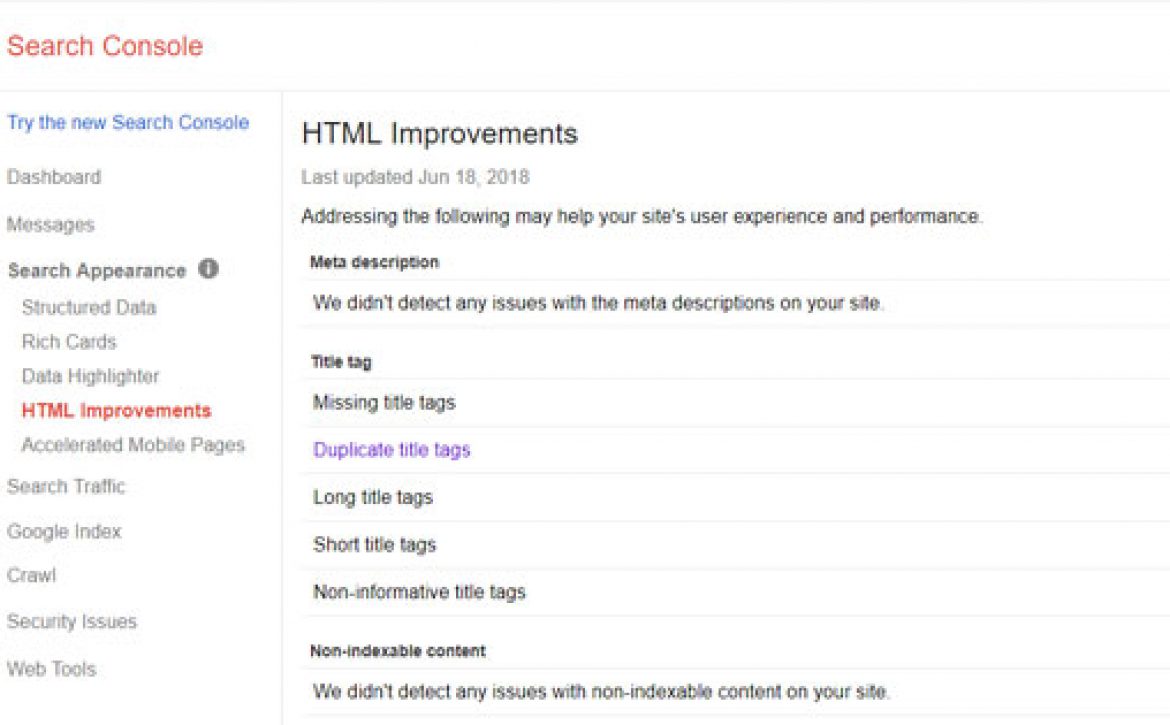Open Structured Data page

89,307
